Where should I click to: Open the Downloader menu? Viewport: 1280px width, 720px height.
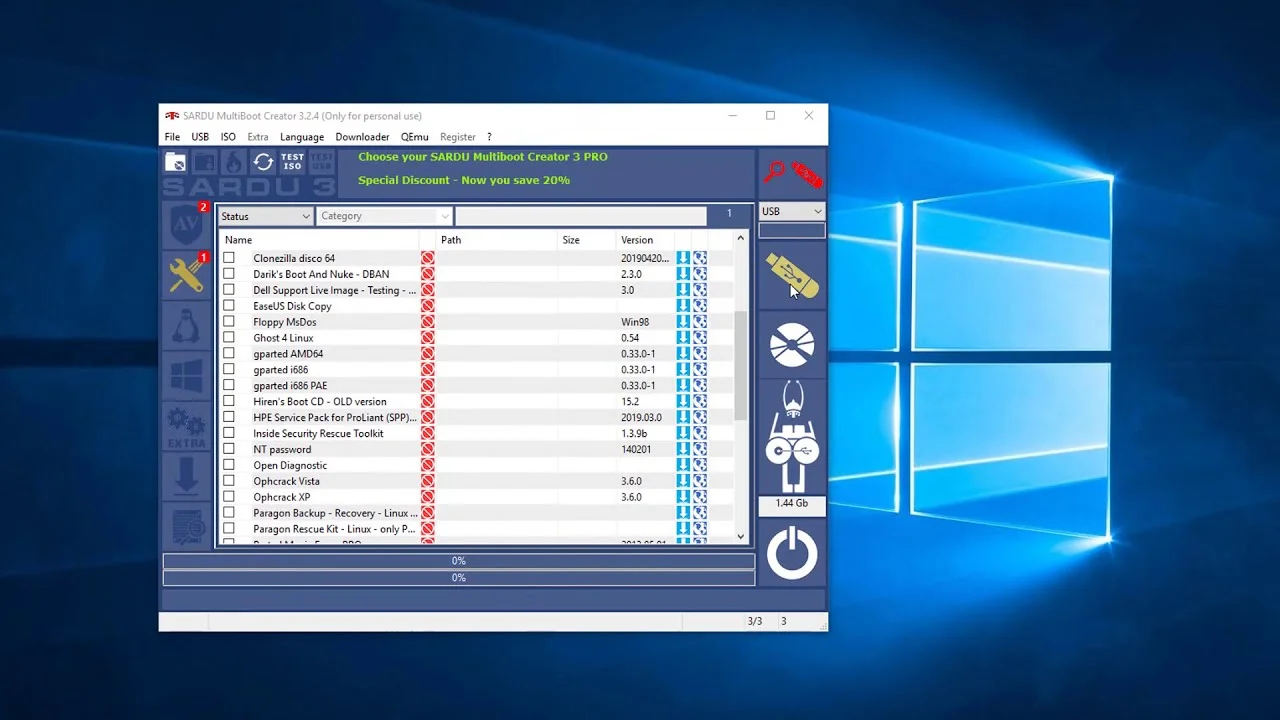[362, 136]
